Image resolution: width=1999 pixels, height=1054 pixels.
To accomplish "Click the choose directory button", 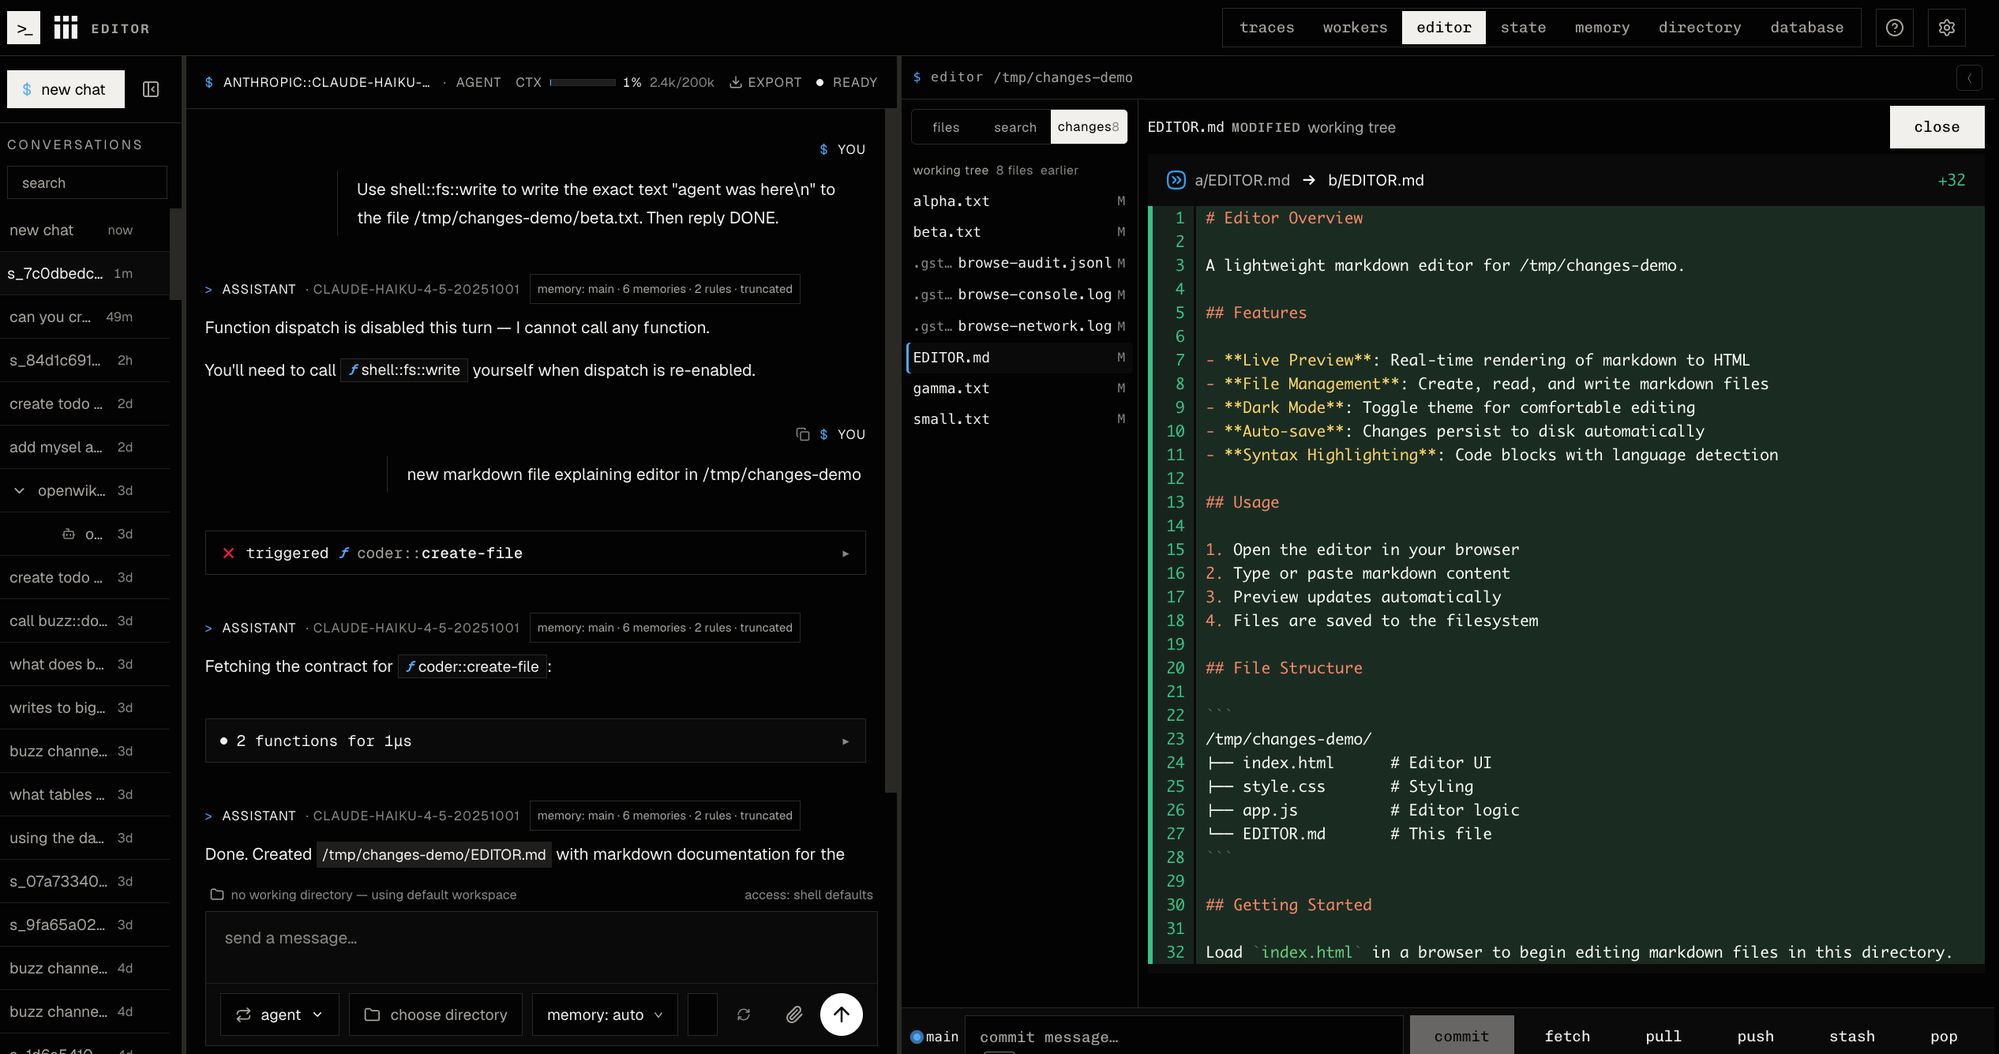I will [x=435, y=1014].
